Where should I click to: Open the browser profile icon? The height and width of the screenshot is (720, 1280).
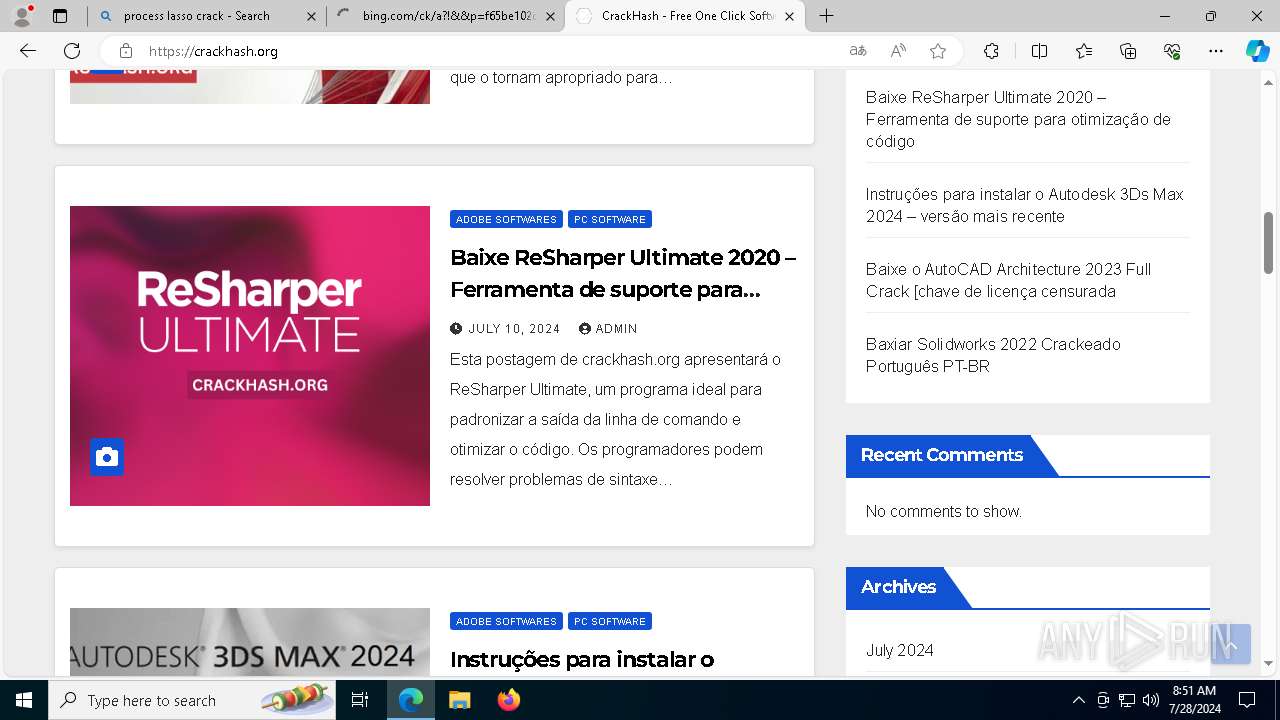[22, 16]
